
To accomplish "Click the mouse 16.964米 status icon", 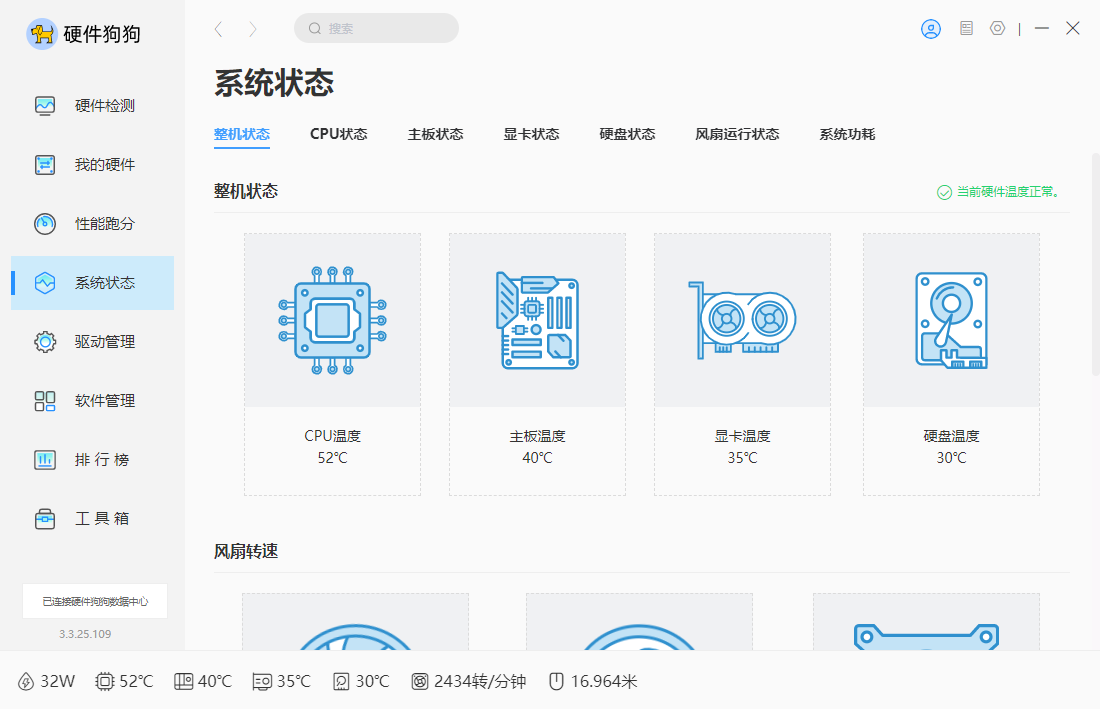I will pos(556,682).
